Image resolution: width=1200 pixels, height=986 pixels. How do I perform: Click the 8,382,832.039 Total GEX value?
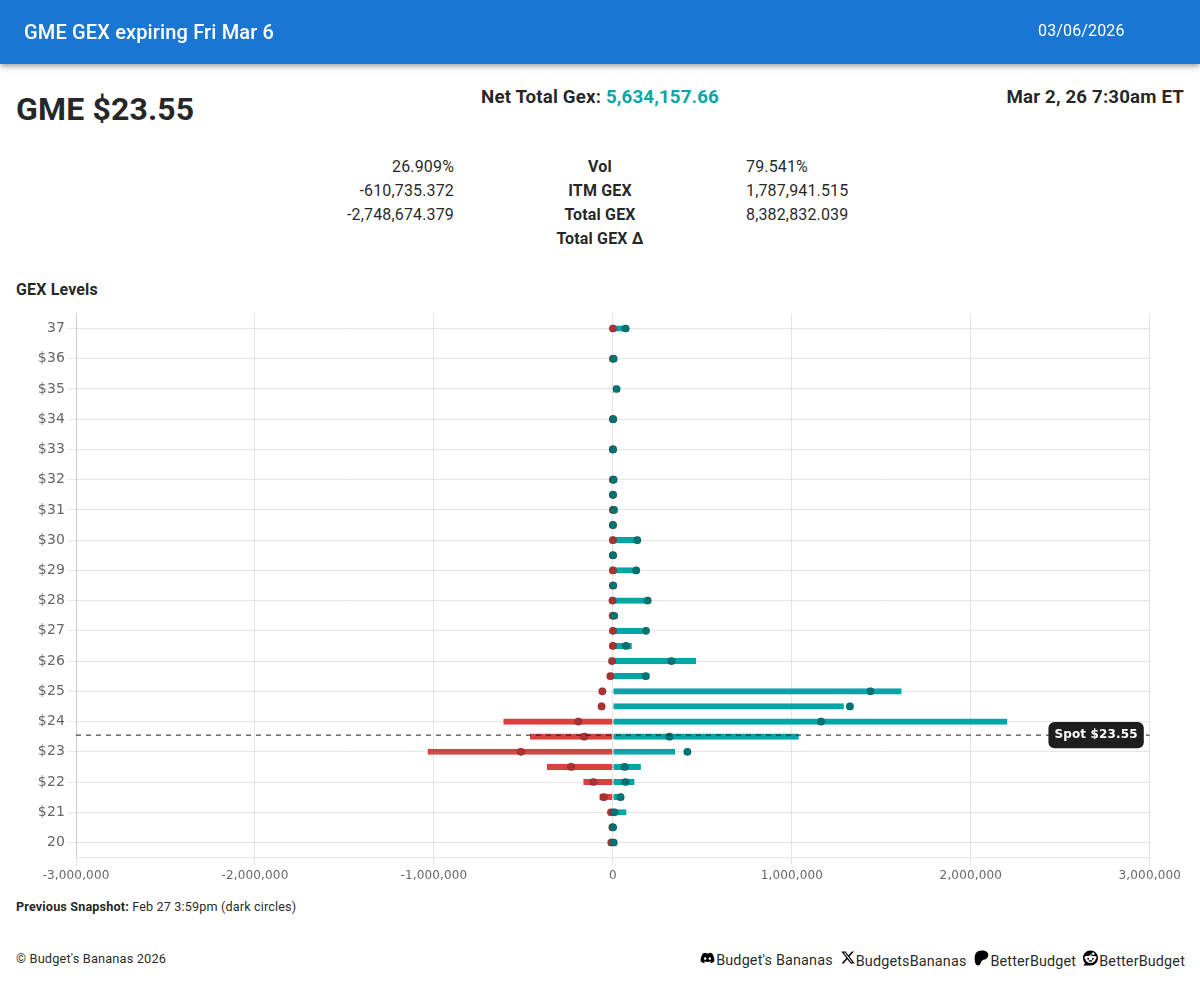coord(797,214)
